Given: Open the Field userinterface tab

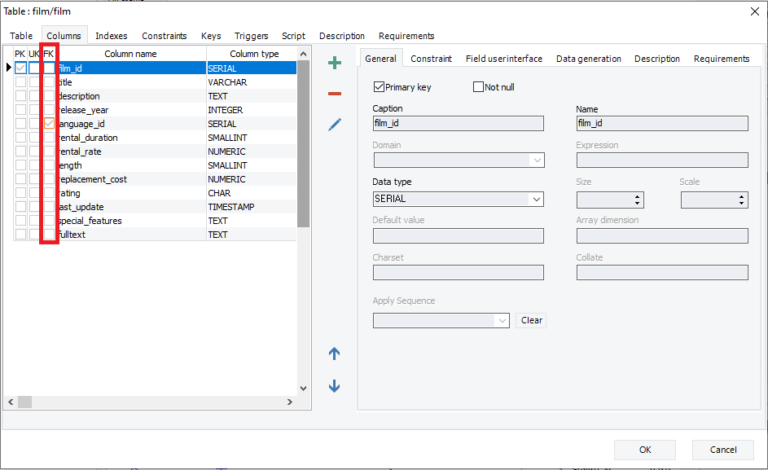Looking at the screenshot, I should coord(504,59).
